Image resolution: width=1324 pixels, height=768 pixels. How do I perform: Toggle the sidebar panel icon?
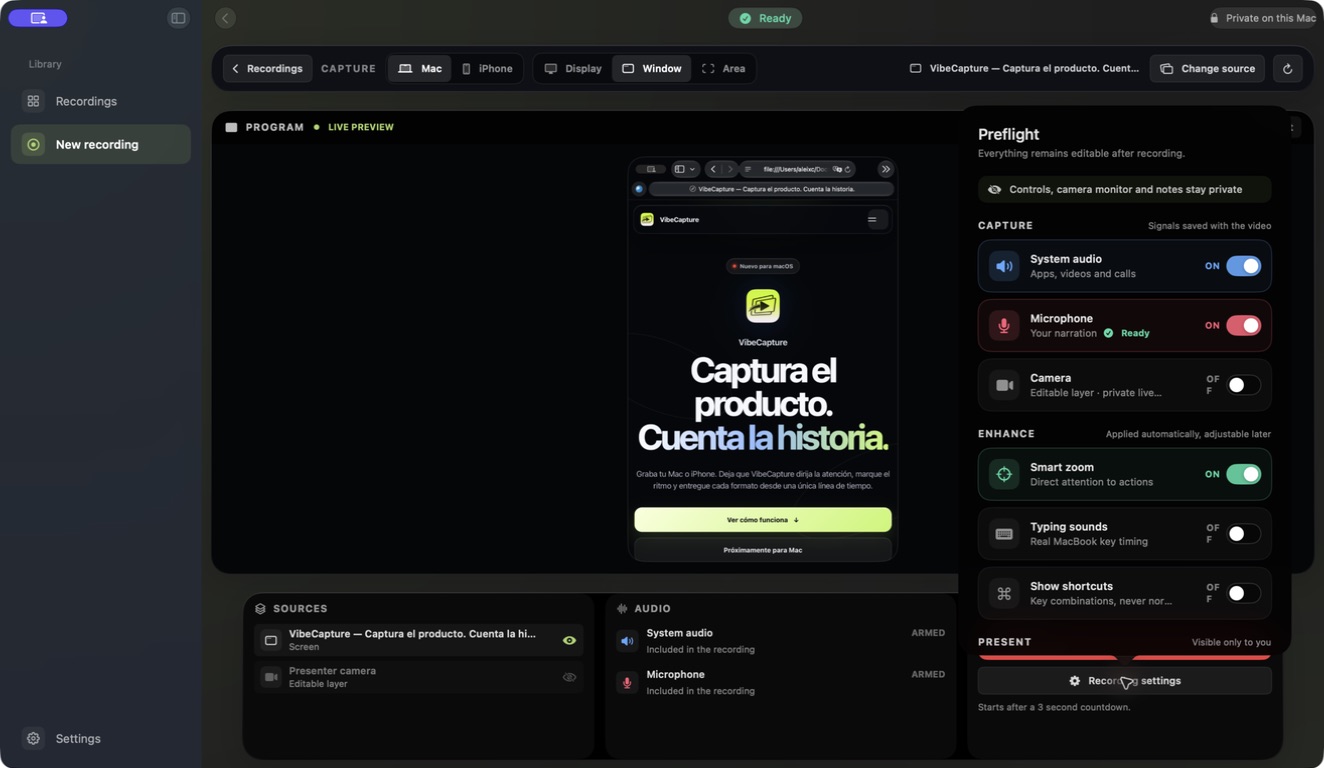178,18
